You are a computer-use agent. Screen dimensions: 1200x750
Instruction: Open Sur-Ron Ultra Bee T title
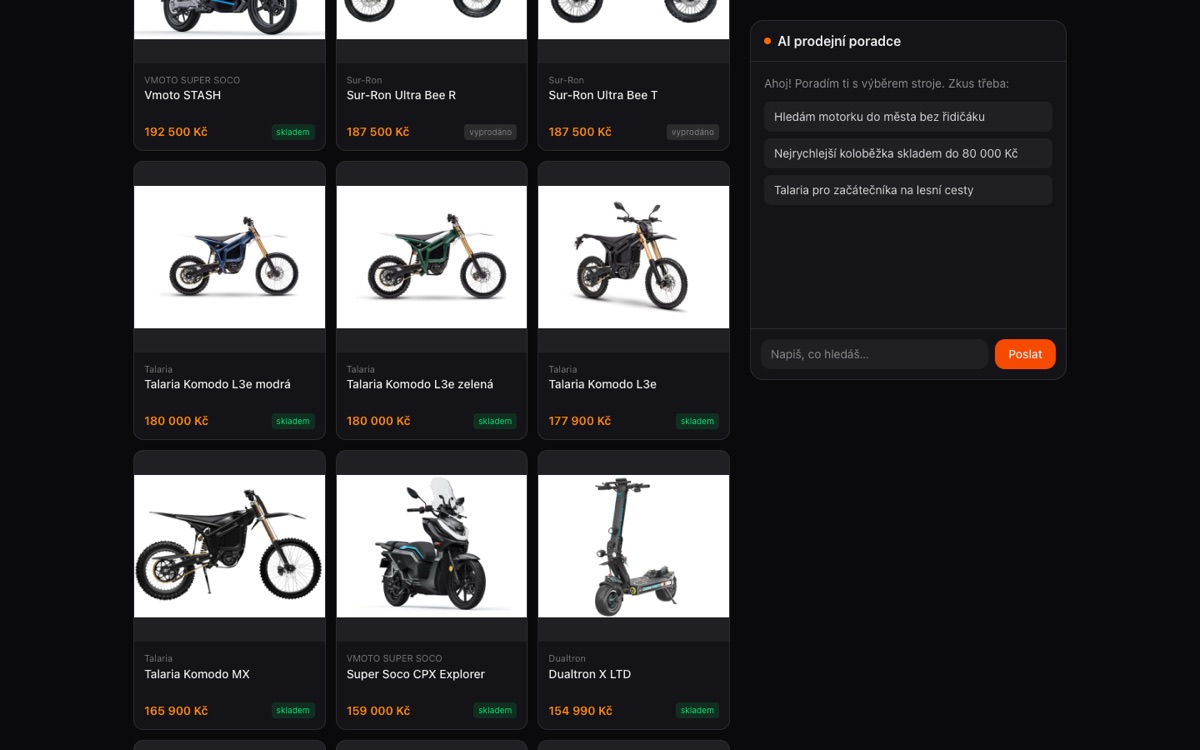(603, 95)
